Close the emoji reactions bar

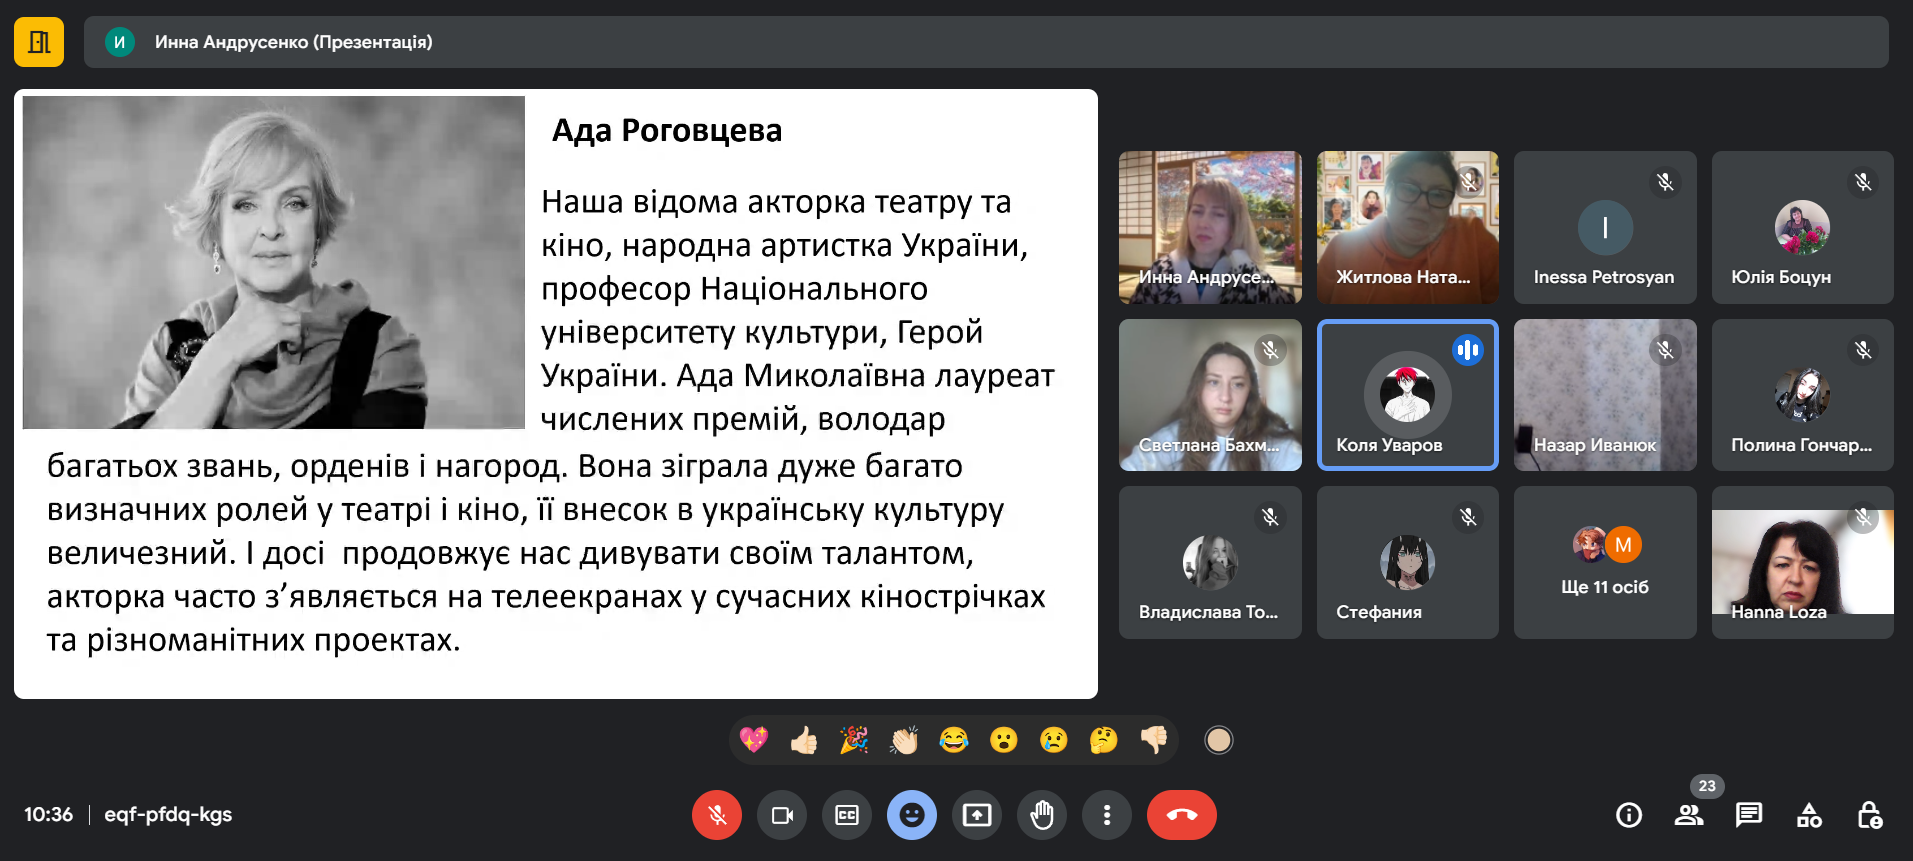coord(911,815)
